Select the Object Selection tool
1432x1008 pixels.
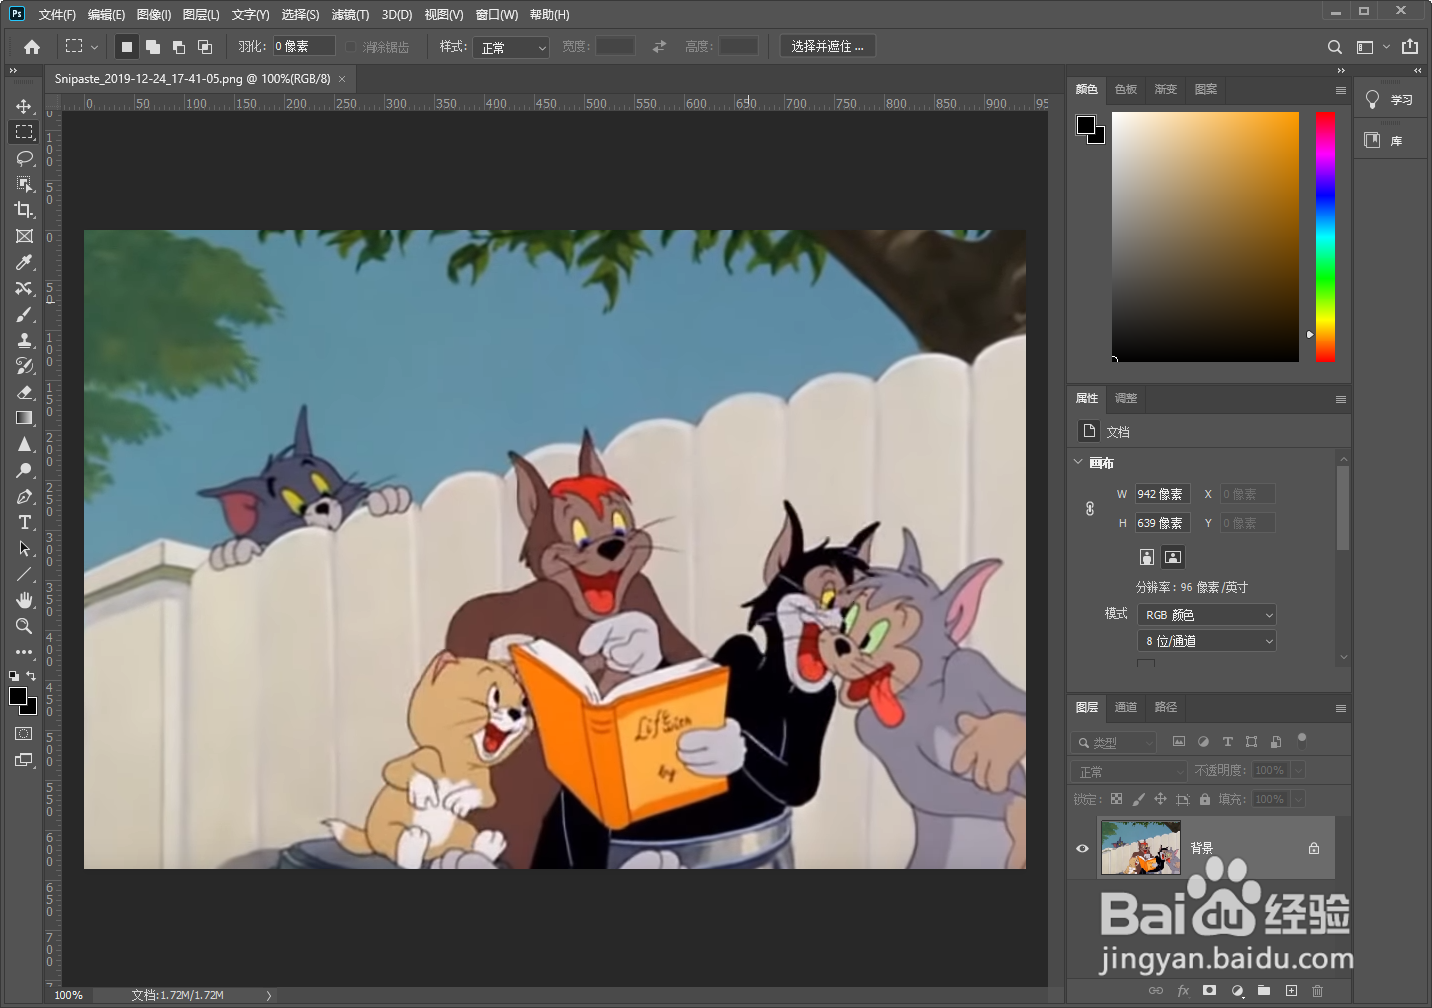(x=24, y=184)
